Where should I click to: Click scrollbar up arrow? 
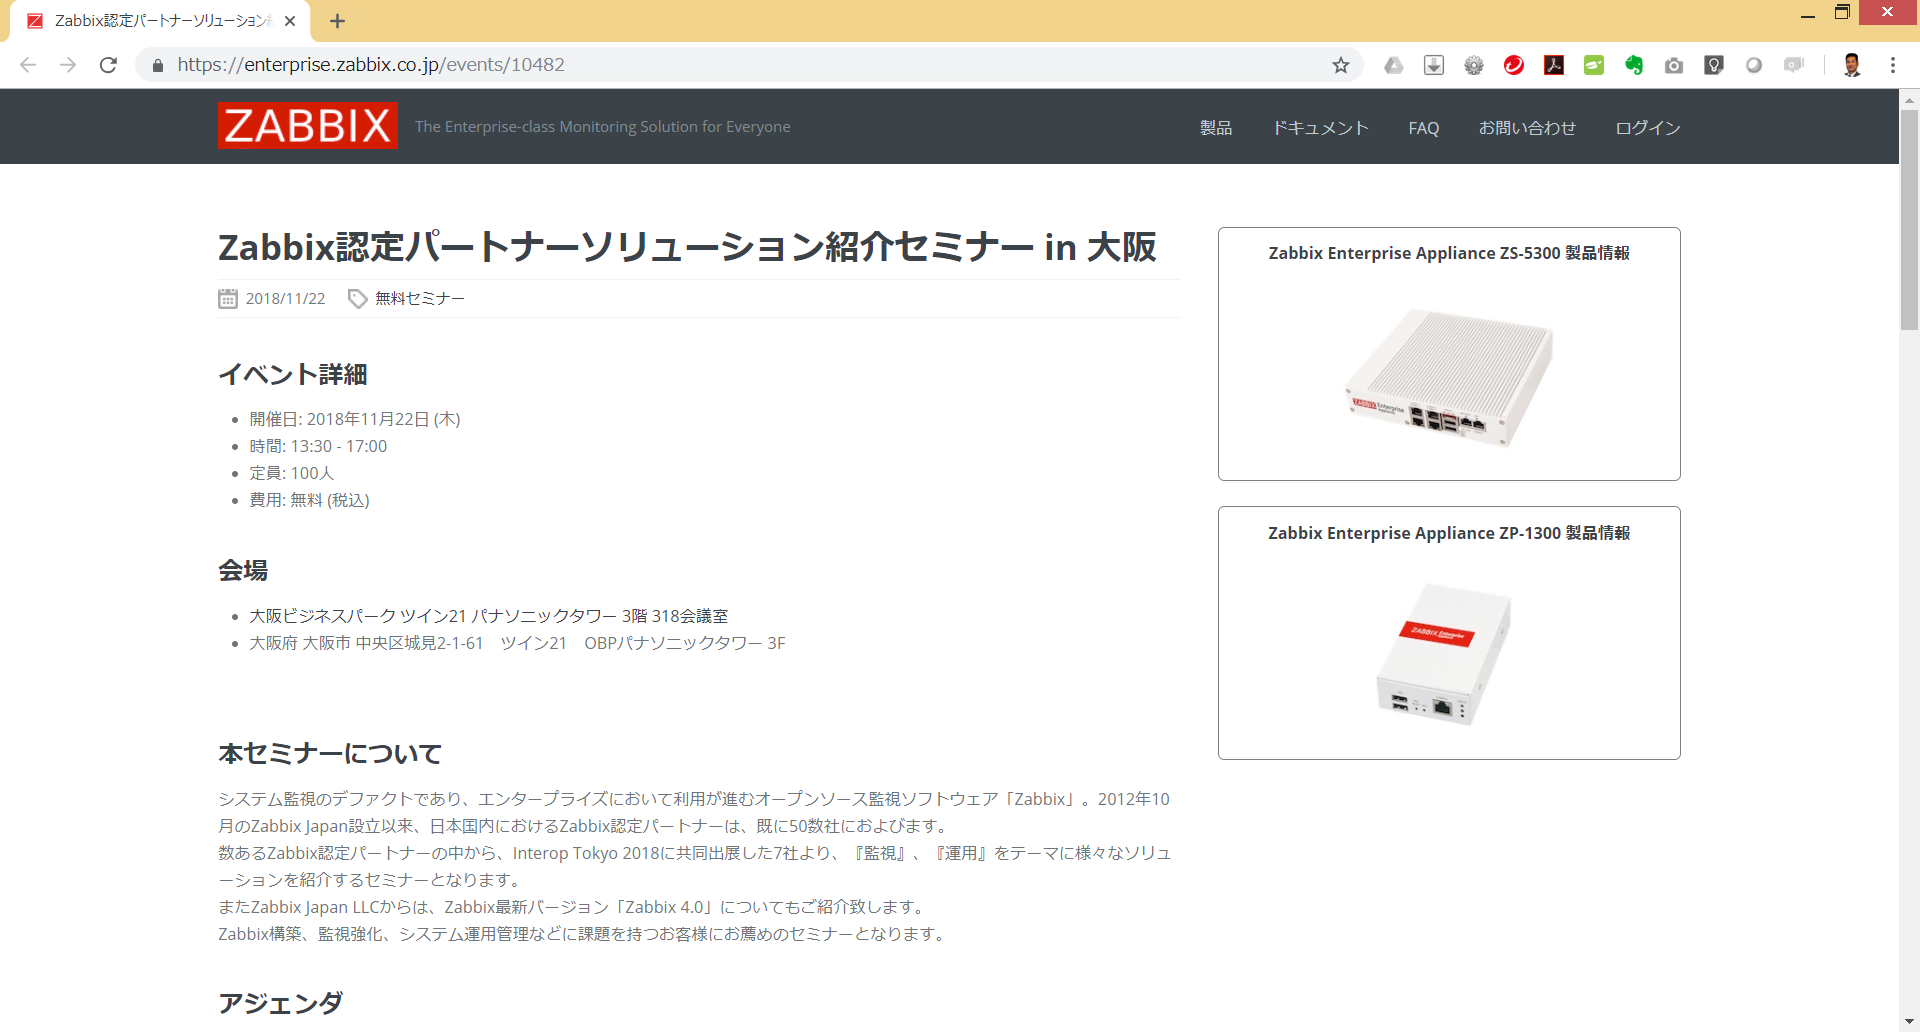(x=1909, y=99)
